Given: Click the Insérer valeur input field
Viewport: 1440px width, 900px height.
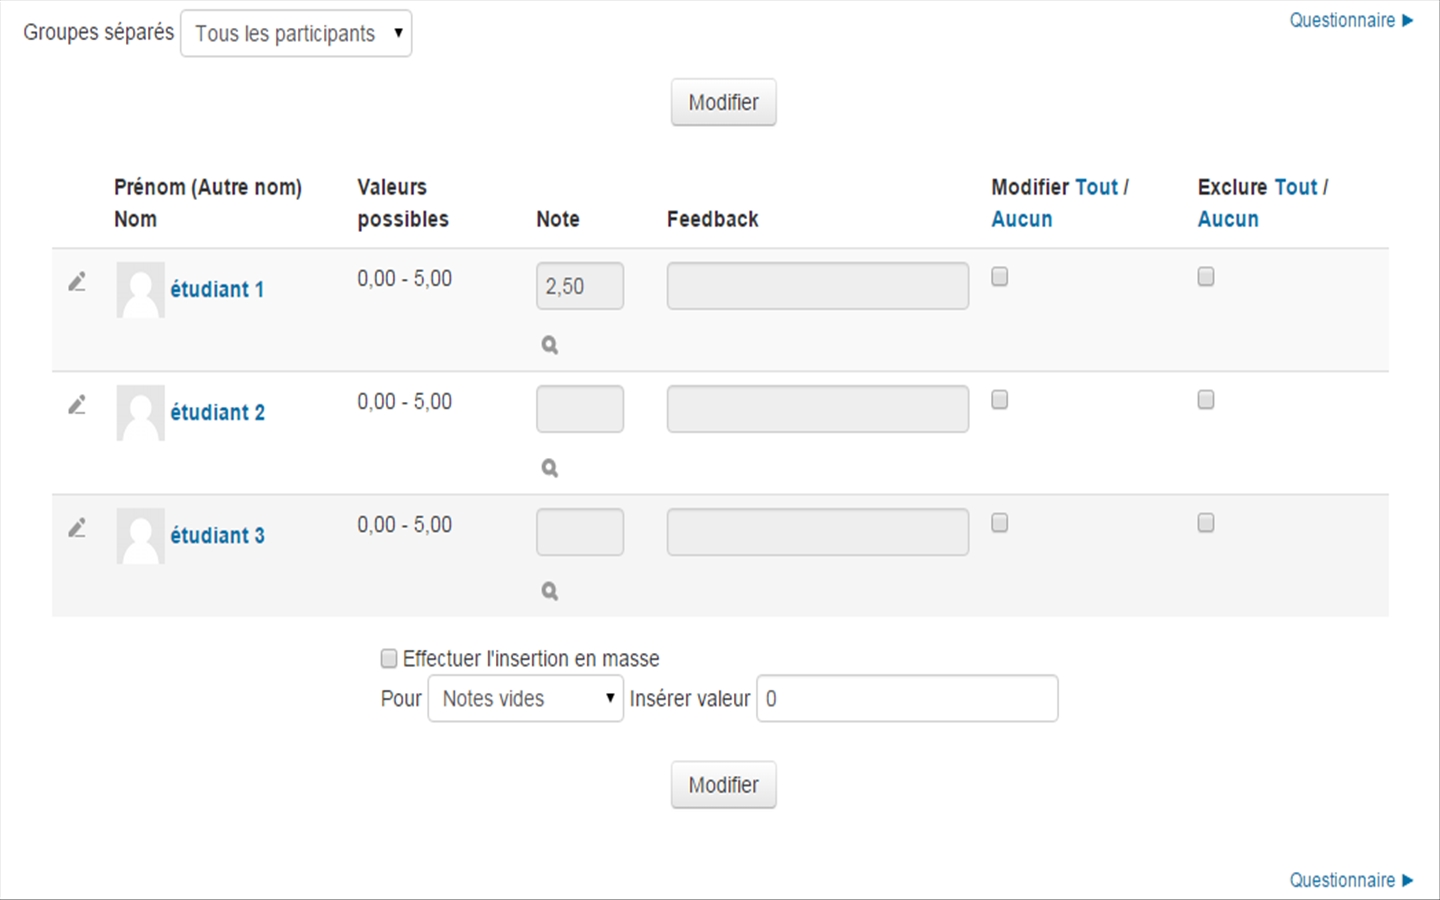Looking at the screenshot, I should pos(907,698).
